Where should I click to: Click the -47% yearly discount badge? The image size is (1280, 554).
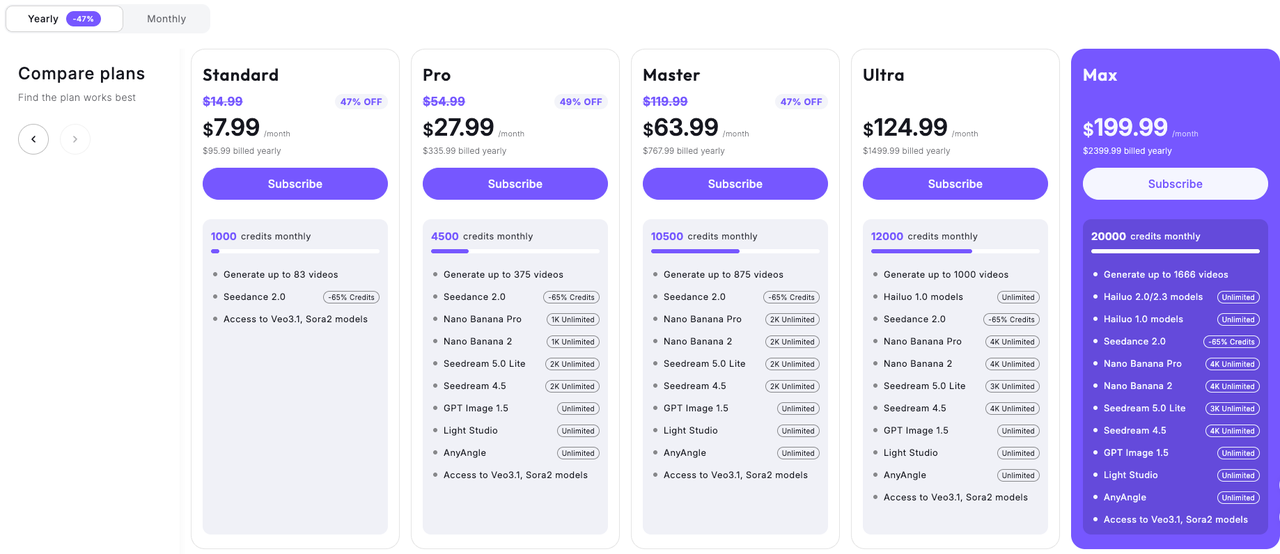click(83, 19)
